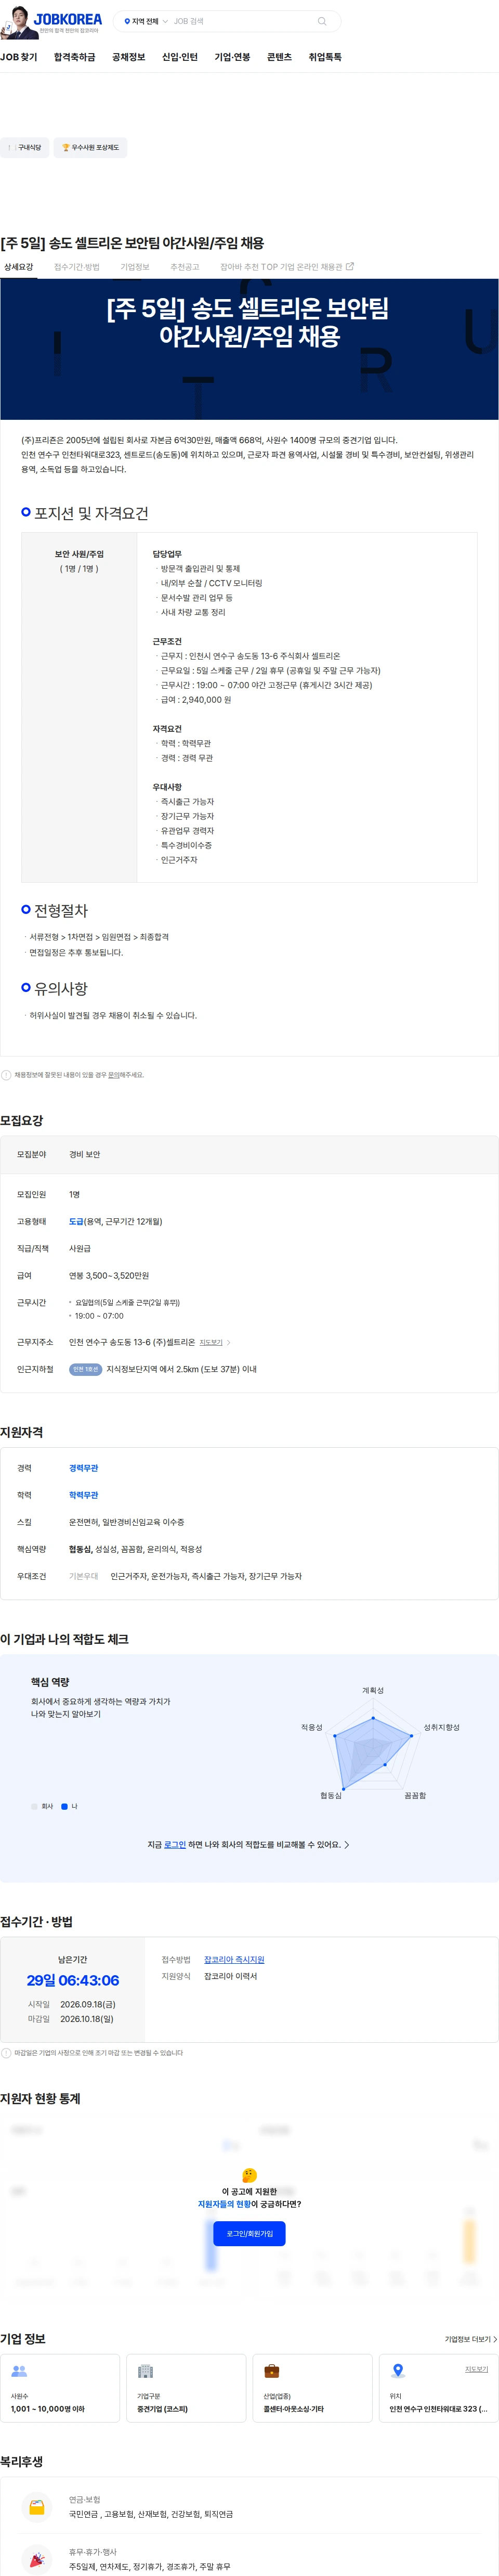499x2576 pixels.
Task: Click the job posting banner image
Action: click(x=249, y=349)
